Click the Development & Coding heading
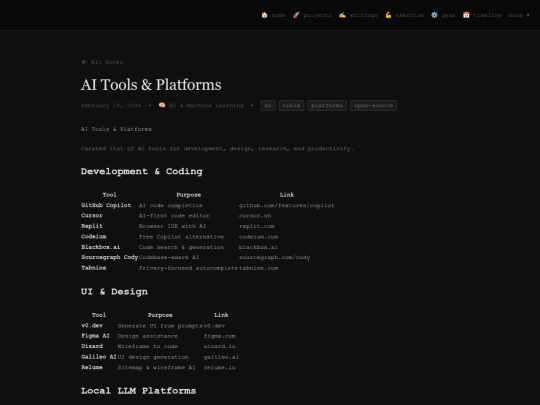 coord(142,171)
